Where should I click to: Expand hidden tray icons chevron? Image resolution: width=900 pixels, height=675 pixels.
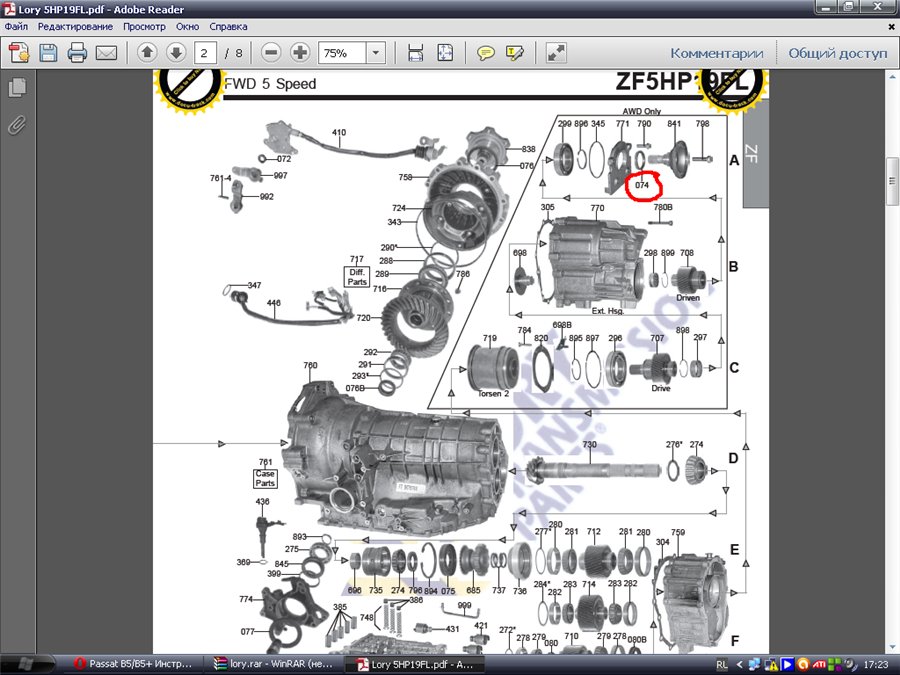coord(739,665)
